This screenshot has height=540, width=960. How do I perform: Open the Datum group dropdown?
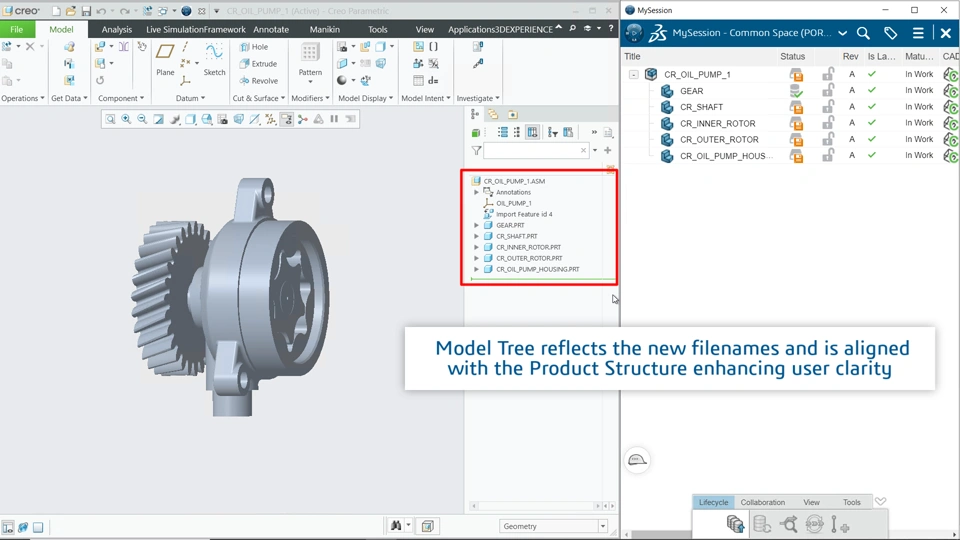[x=190, y=98]
